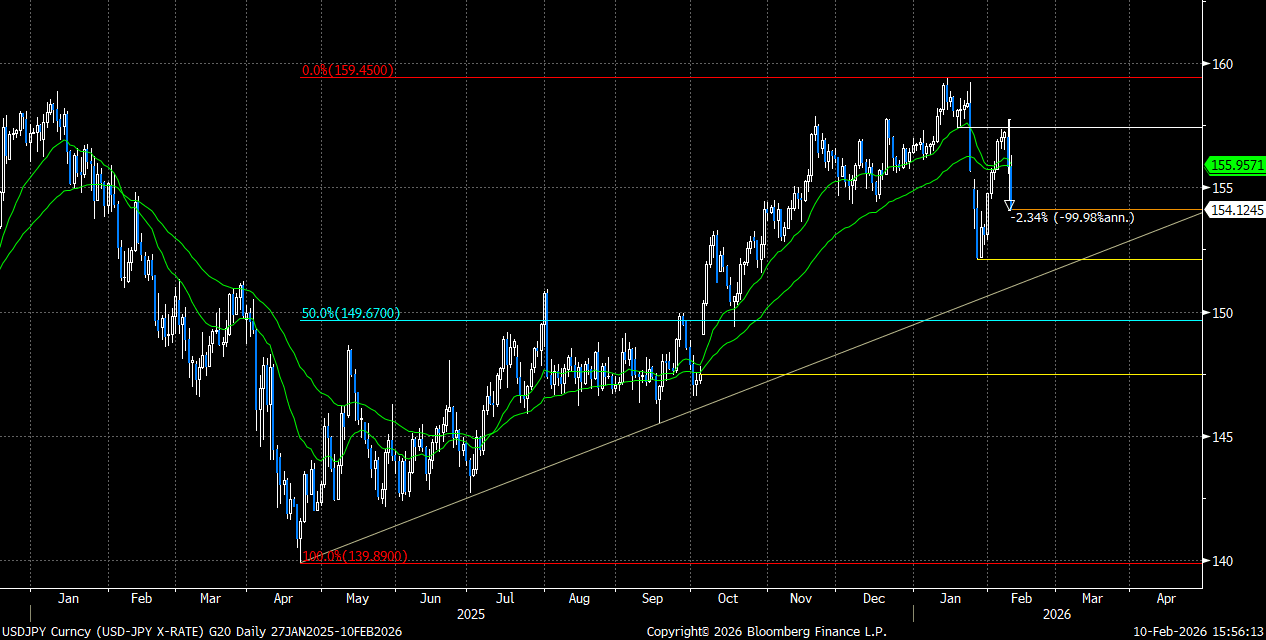Click the white 154.1245 price tag
The width and height of the screenshot is (1266, 640).
1236,210
